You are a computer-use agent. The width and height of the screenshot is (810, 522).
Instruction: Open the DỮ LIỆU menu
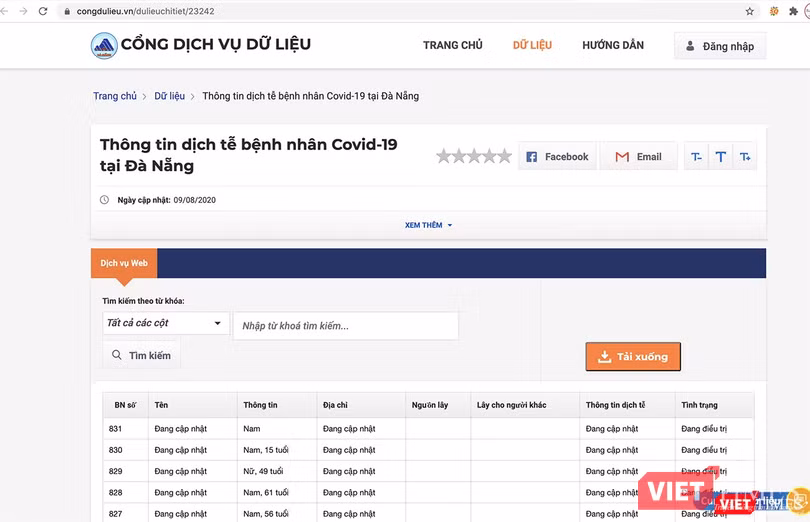532,45
